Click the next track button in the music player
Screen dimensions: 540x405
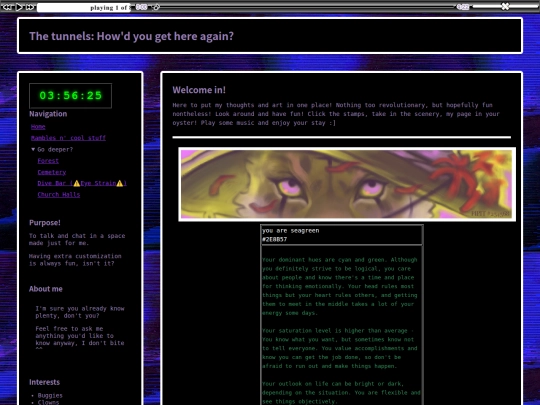(30, 7)
